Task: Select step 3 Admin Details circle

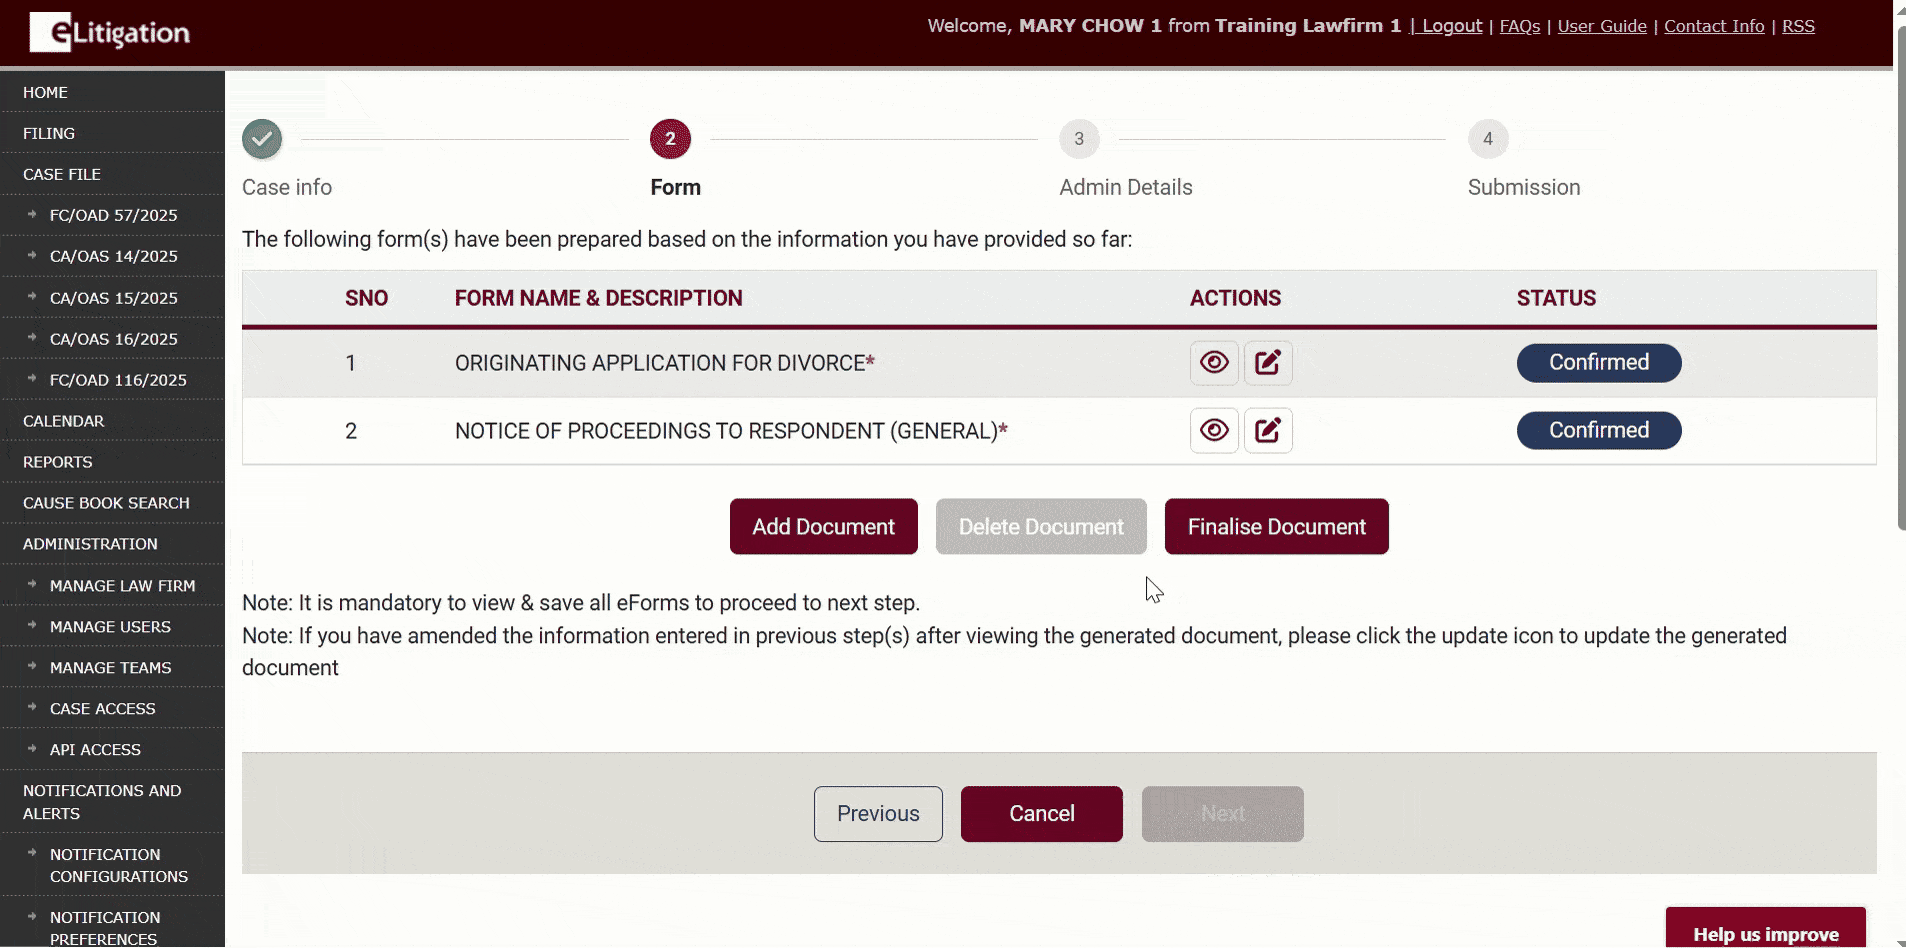Action: pyautogui.click(x=1078, y=139)
